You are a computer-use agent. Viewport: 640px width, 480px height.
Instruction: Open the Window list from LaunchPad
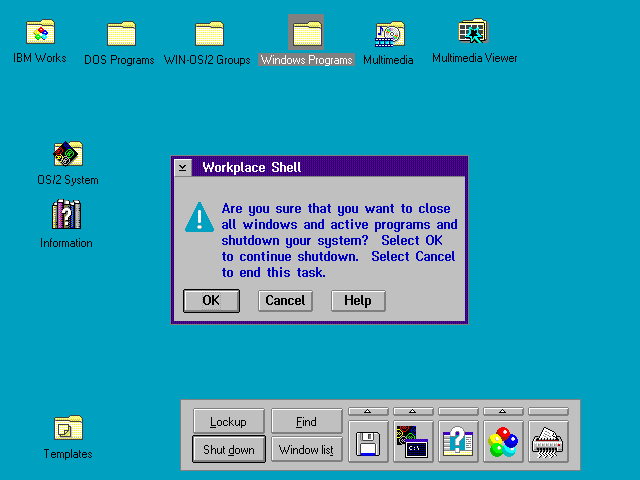click(x=307, y=449)
